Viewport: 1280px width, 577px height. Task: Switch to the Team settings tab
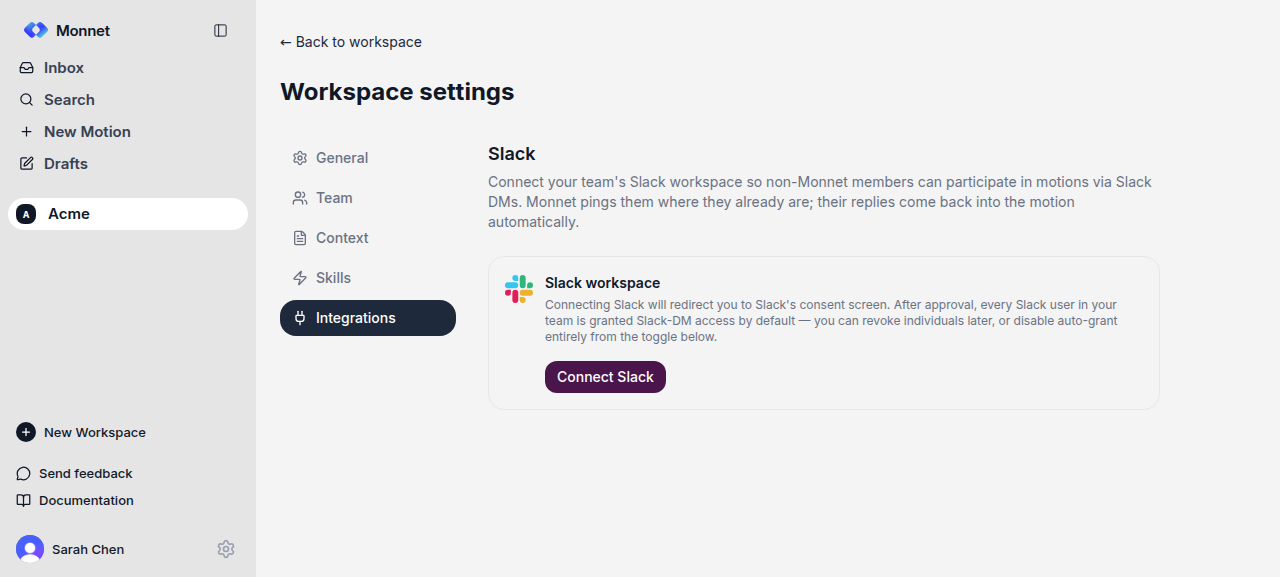tap(368, 198)
